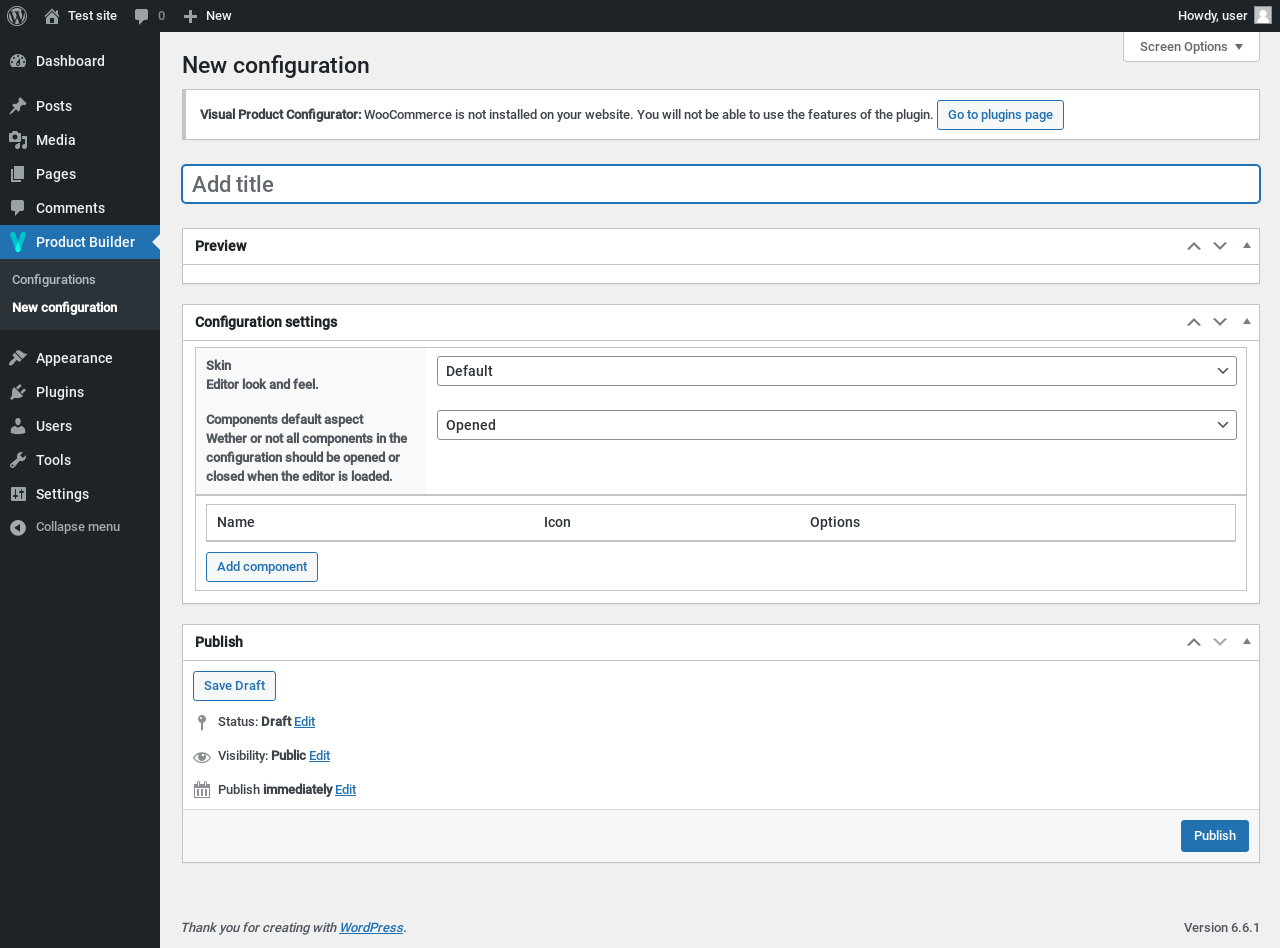Open the Skin dropdown

pyautogui.click(x=836, y=371)
